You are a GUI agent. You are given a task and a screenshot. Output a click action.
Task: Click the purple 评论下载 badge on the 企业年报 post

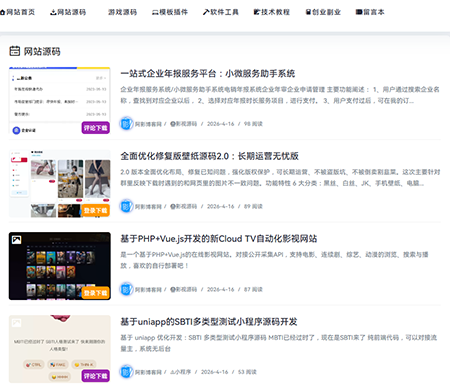tap(96, 128)
